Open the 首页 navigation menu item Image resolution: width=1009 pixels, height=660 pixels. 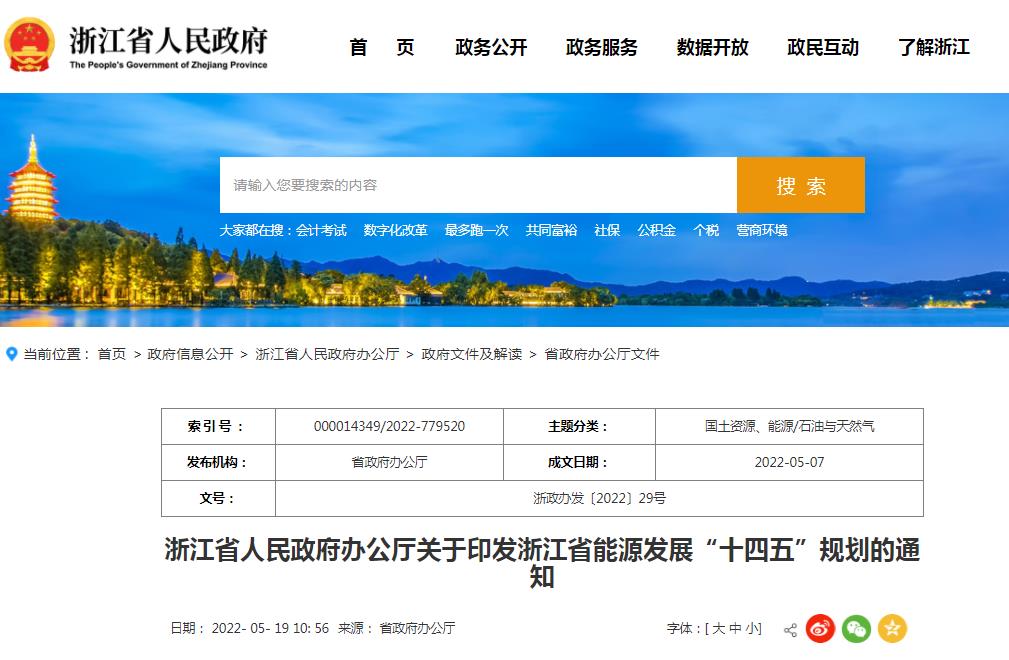[381, 47]
